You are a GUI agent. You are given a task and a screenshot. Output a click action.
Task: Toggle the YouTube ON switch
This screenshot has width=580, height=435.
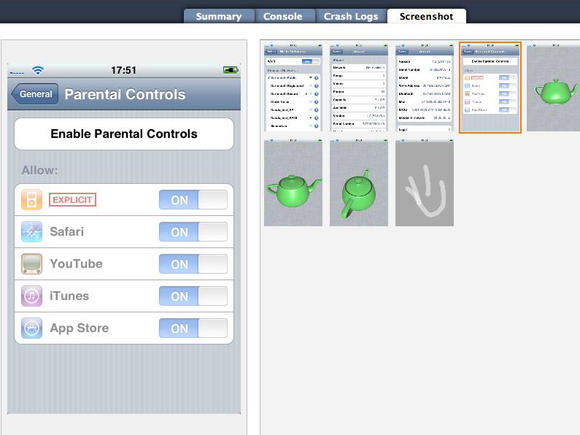pyautogui.click(x=193, y=264)
